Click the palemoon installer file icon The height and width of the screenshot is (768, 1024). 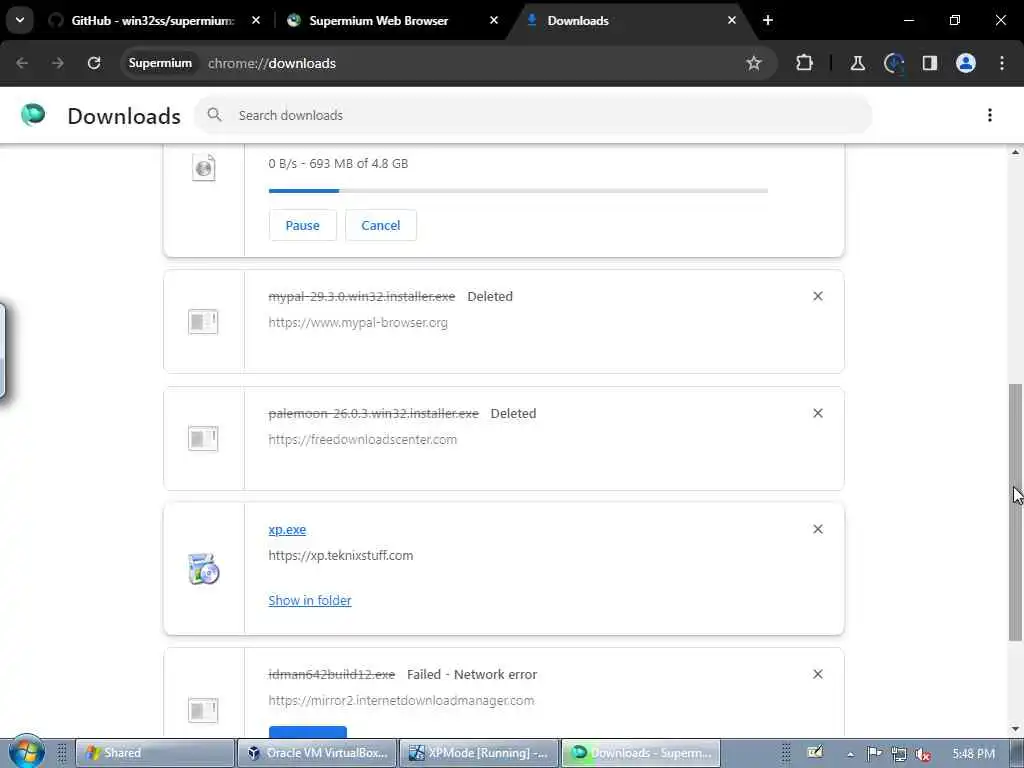pos(203,438)
